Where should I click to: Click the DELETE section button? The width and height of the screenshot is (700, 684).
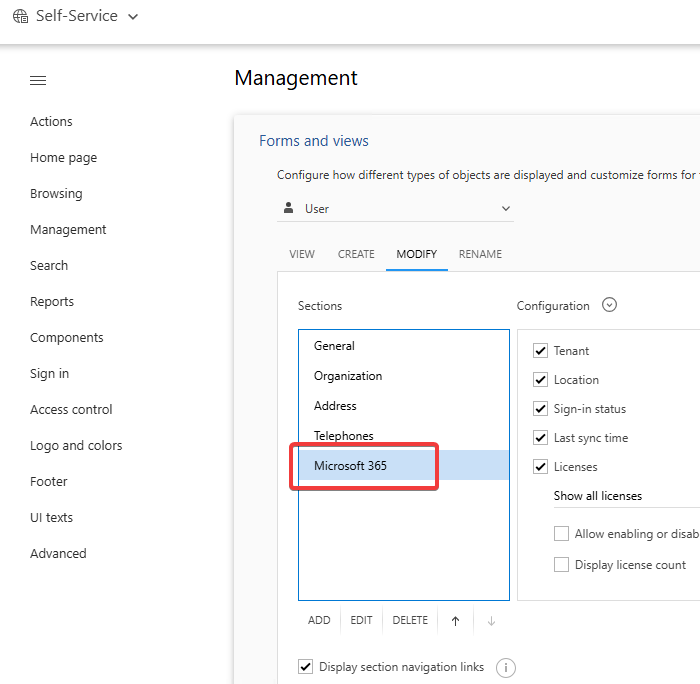tap(410, 621)
